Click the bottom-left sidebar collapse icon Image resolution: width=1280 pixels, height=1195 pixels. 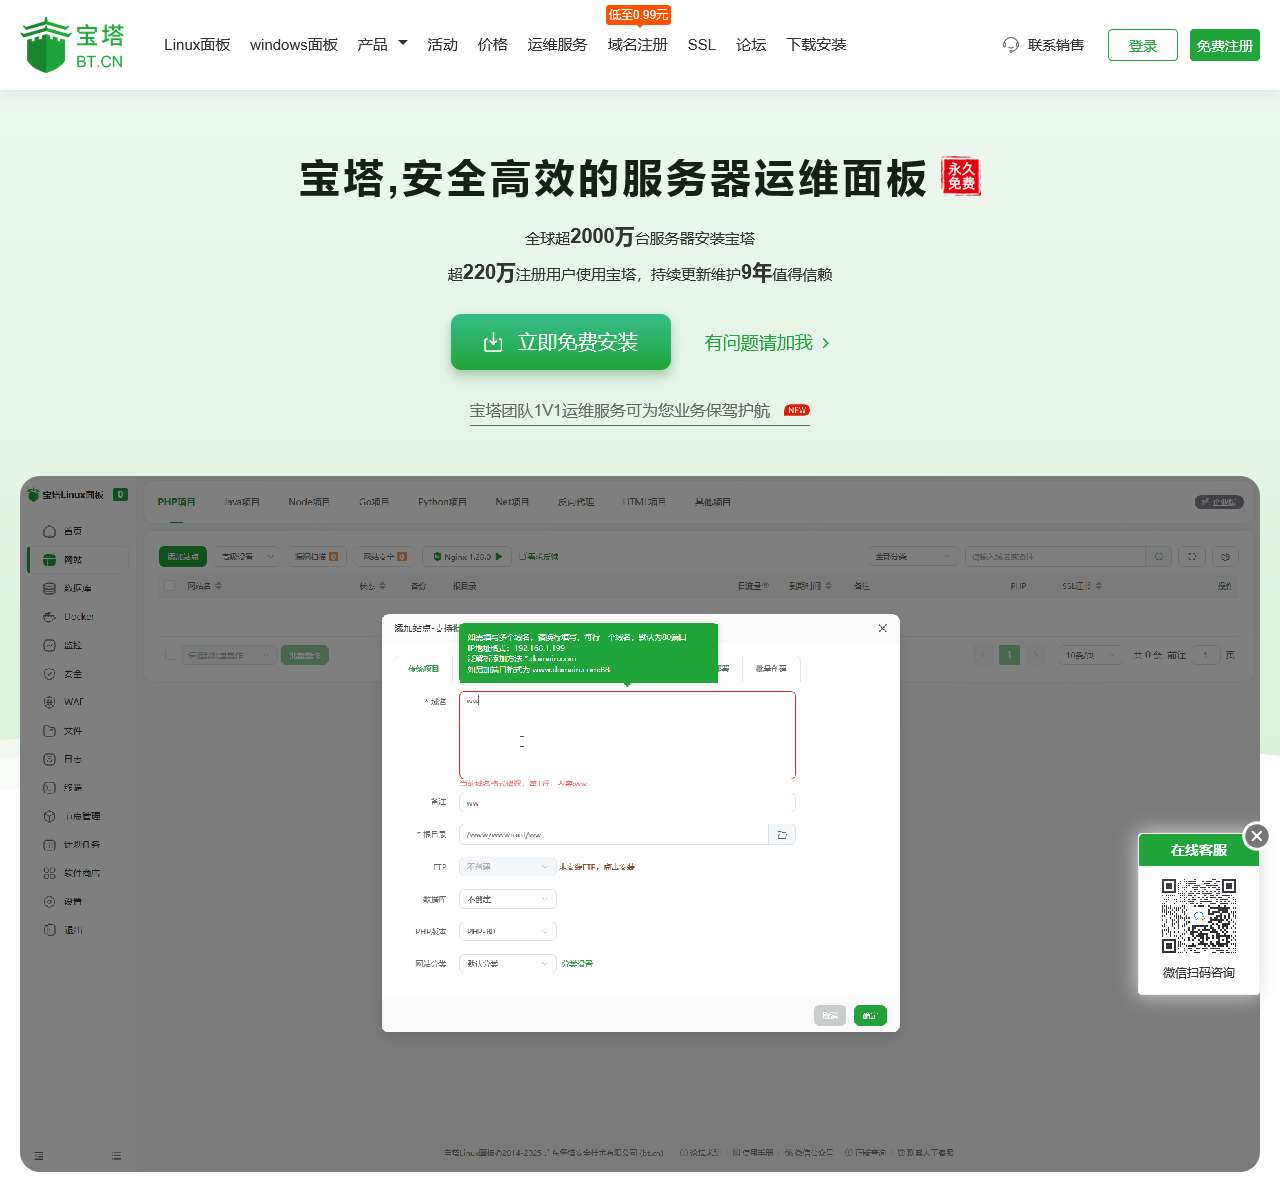tap(39, 1156)
